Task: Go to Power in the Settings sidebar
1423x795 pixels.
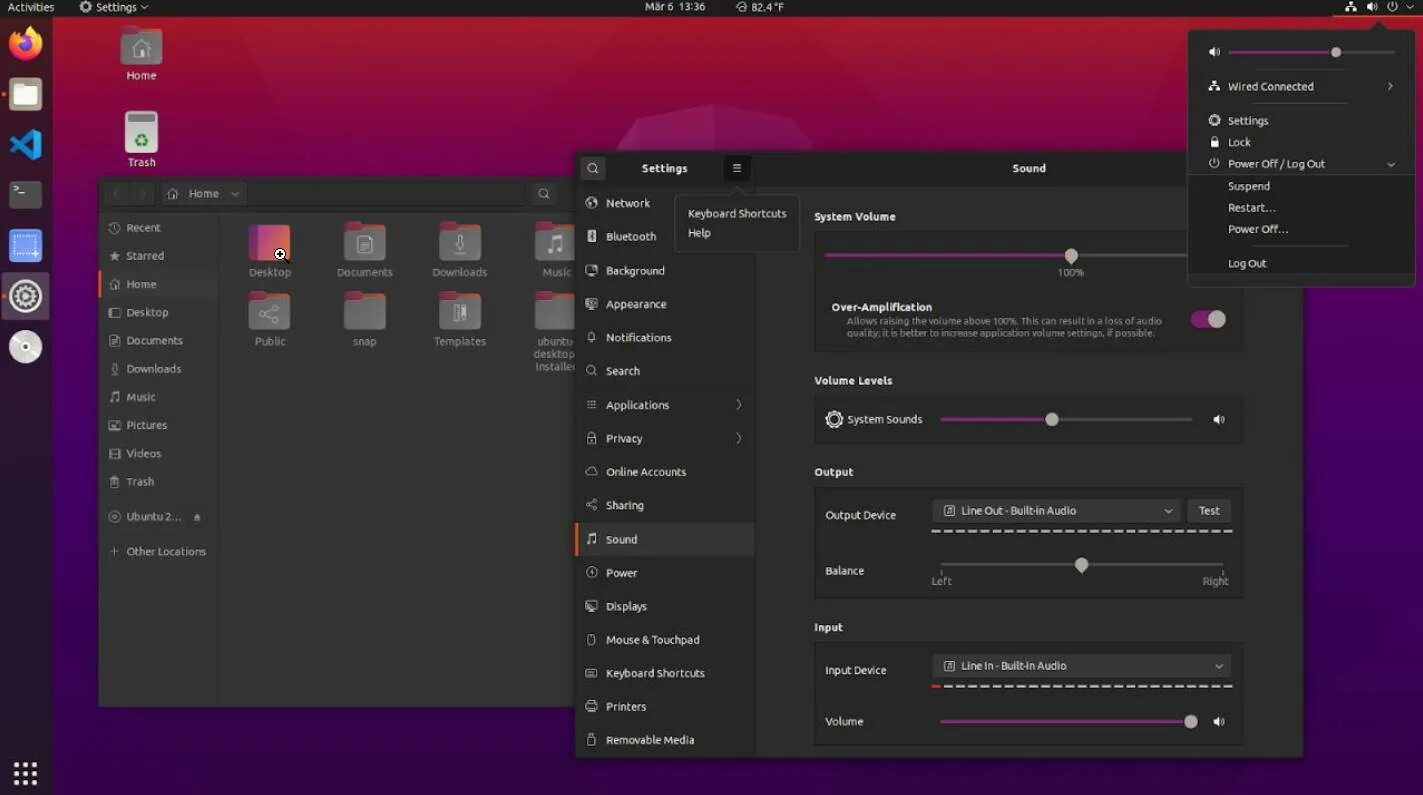Action: point(665,573)
